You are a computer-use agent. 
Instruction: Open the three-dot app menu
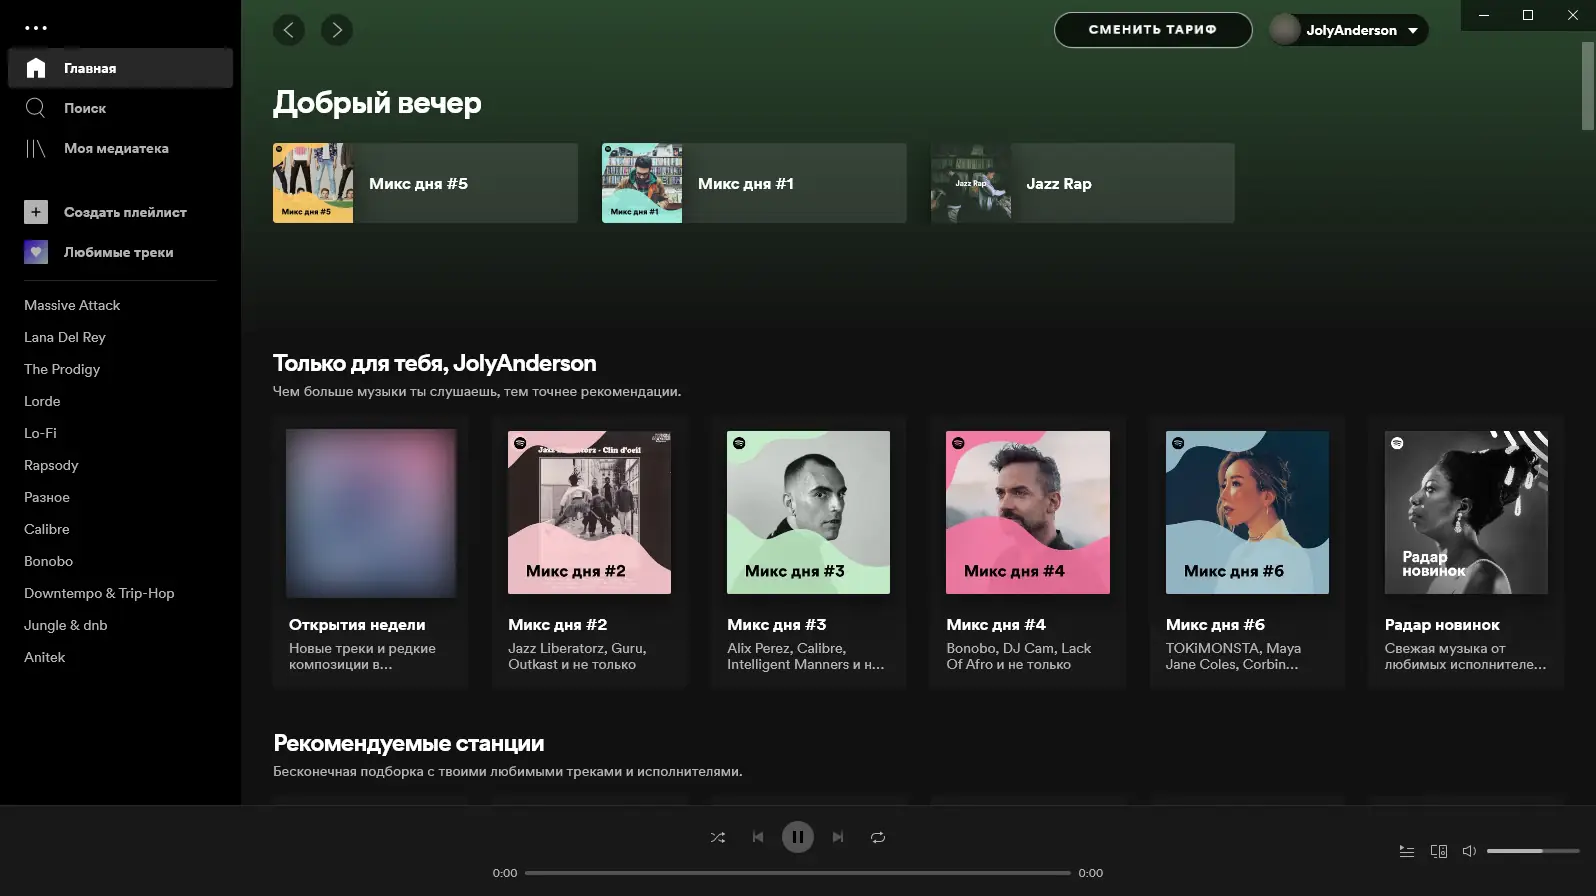pos(36,28)
